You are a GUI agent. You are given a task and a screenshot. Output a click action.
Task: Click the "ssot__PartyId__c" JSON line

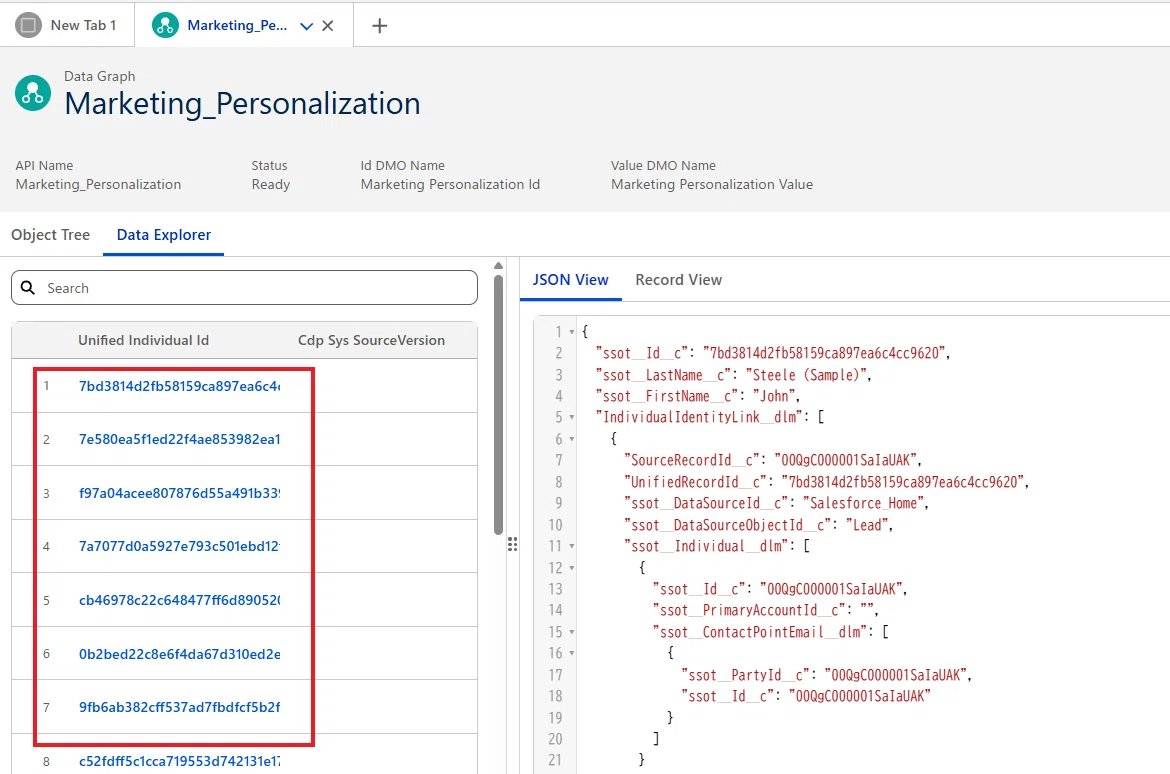(x=827, y=675)
